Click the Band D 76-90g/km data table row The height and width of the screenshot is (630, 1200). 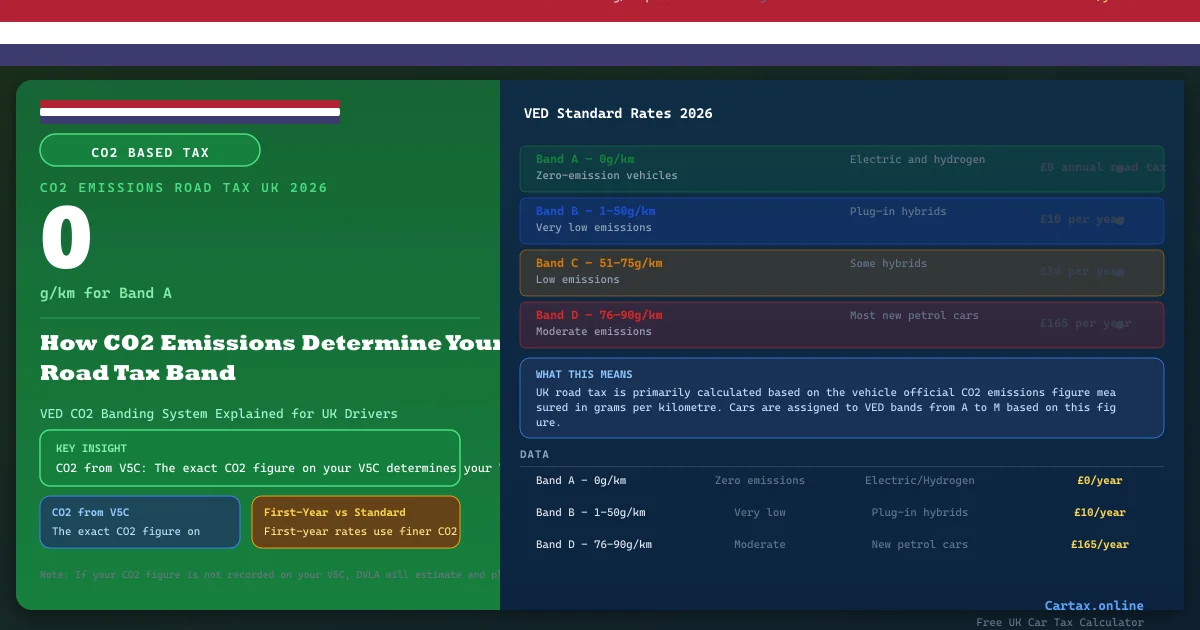point(841,545)
